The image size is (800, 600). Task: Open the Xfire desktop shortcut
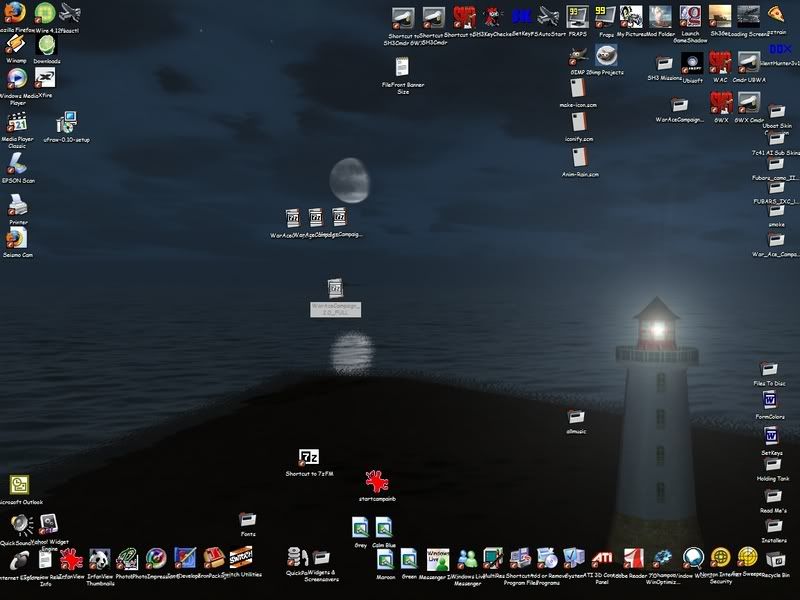45,78
